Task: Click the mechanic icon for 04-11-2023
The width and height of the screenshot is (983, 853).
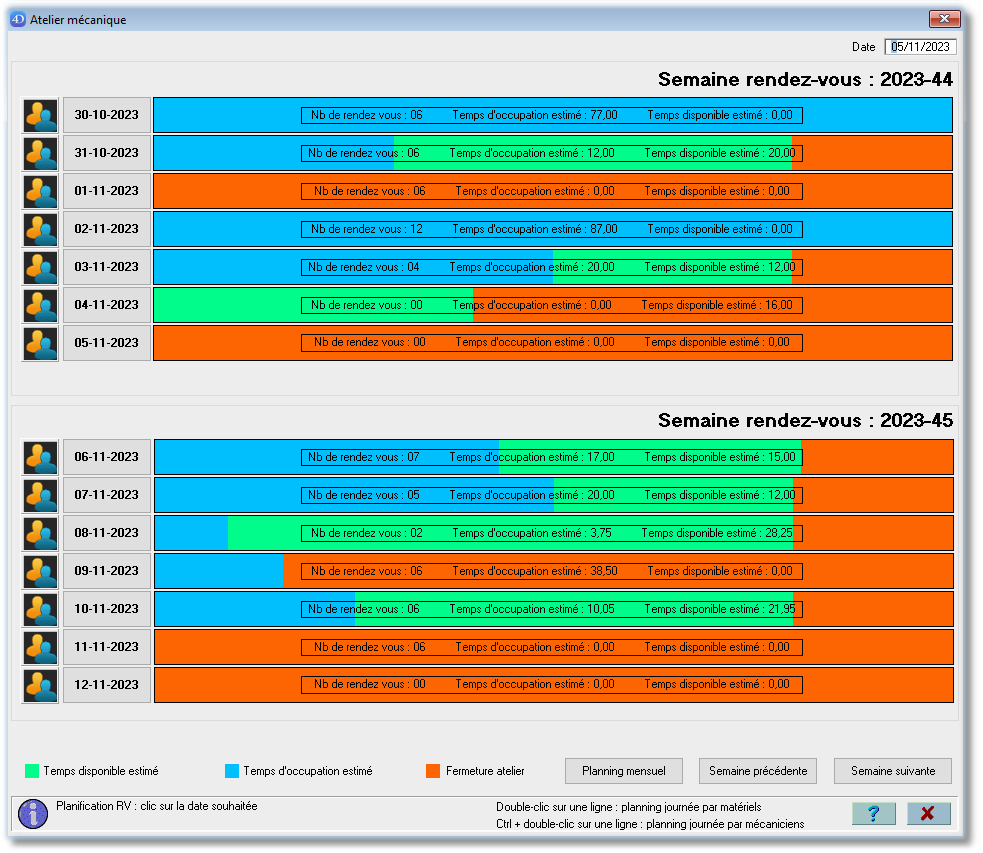Action: pyautogui.click(x=41, y=305)
